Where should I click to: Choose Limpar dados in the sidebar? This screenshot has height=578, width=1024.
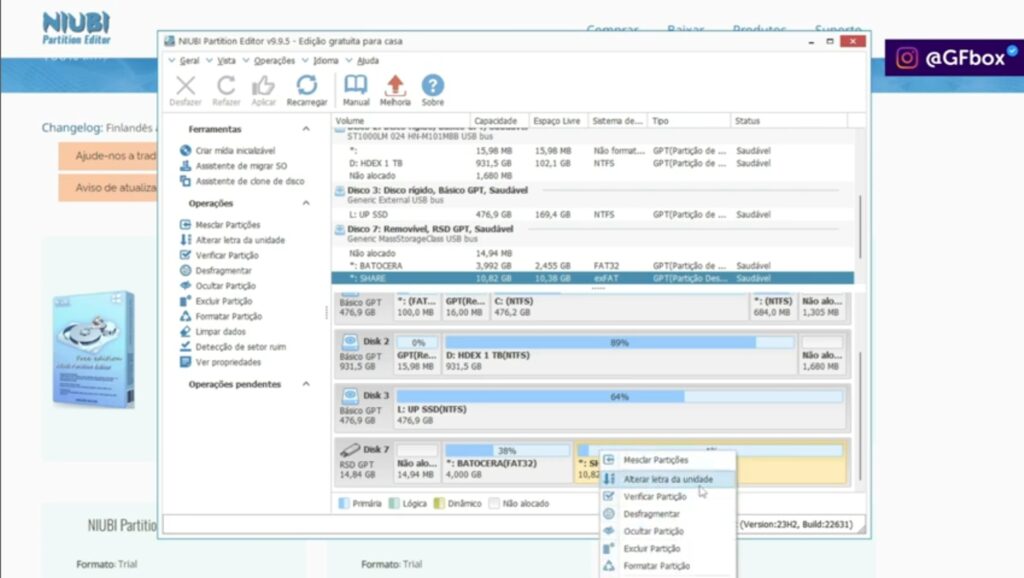tap(213, 331)
